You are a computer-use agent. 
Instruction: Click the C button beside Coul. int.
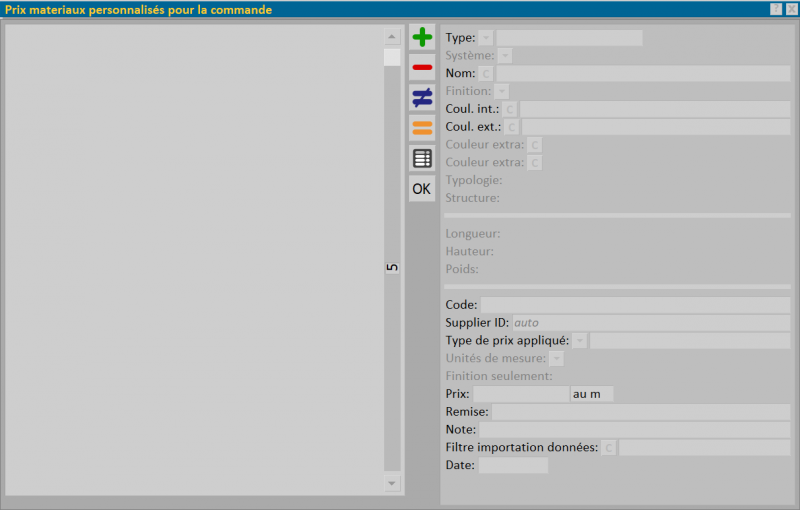pos(509,109)
